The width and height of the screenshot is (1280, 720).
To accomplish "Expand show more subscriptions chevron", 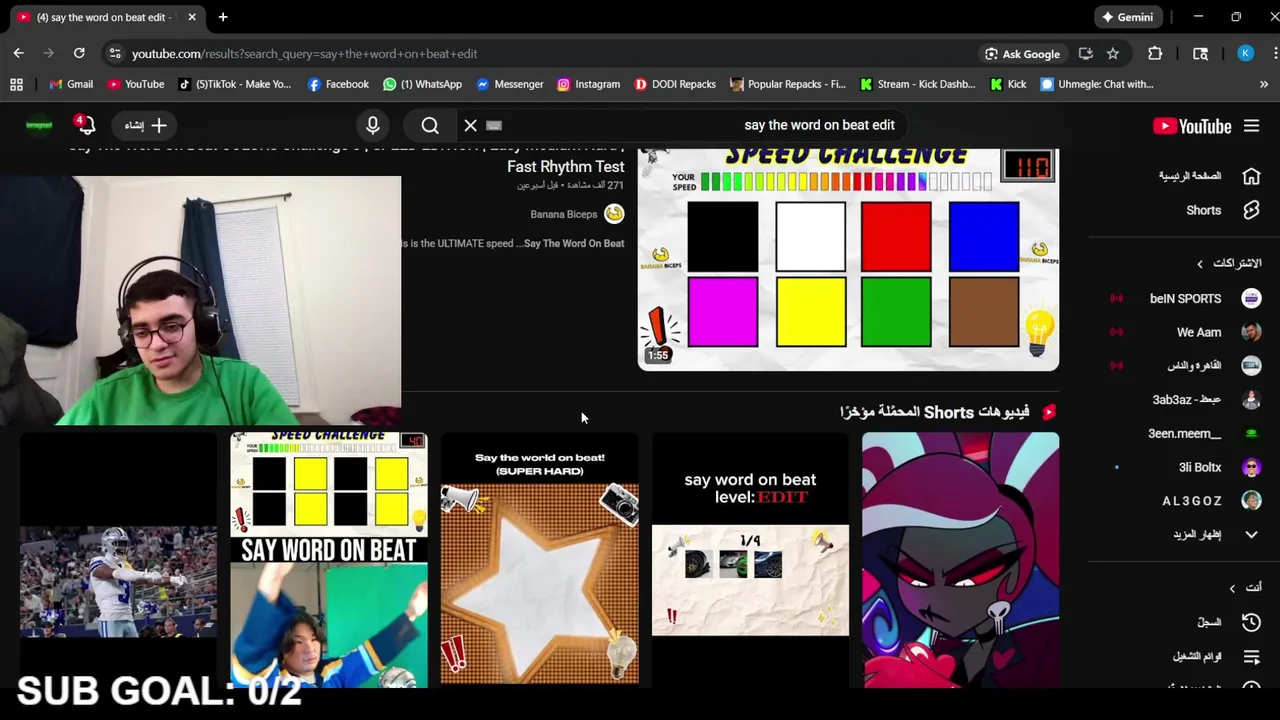I will tap(1251, 534).
